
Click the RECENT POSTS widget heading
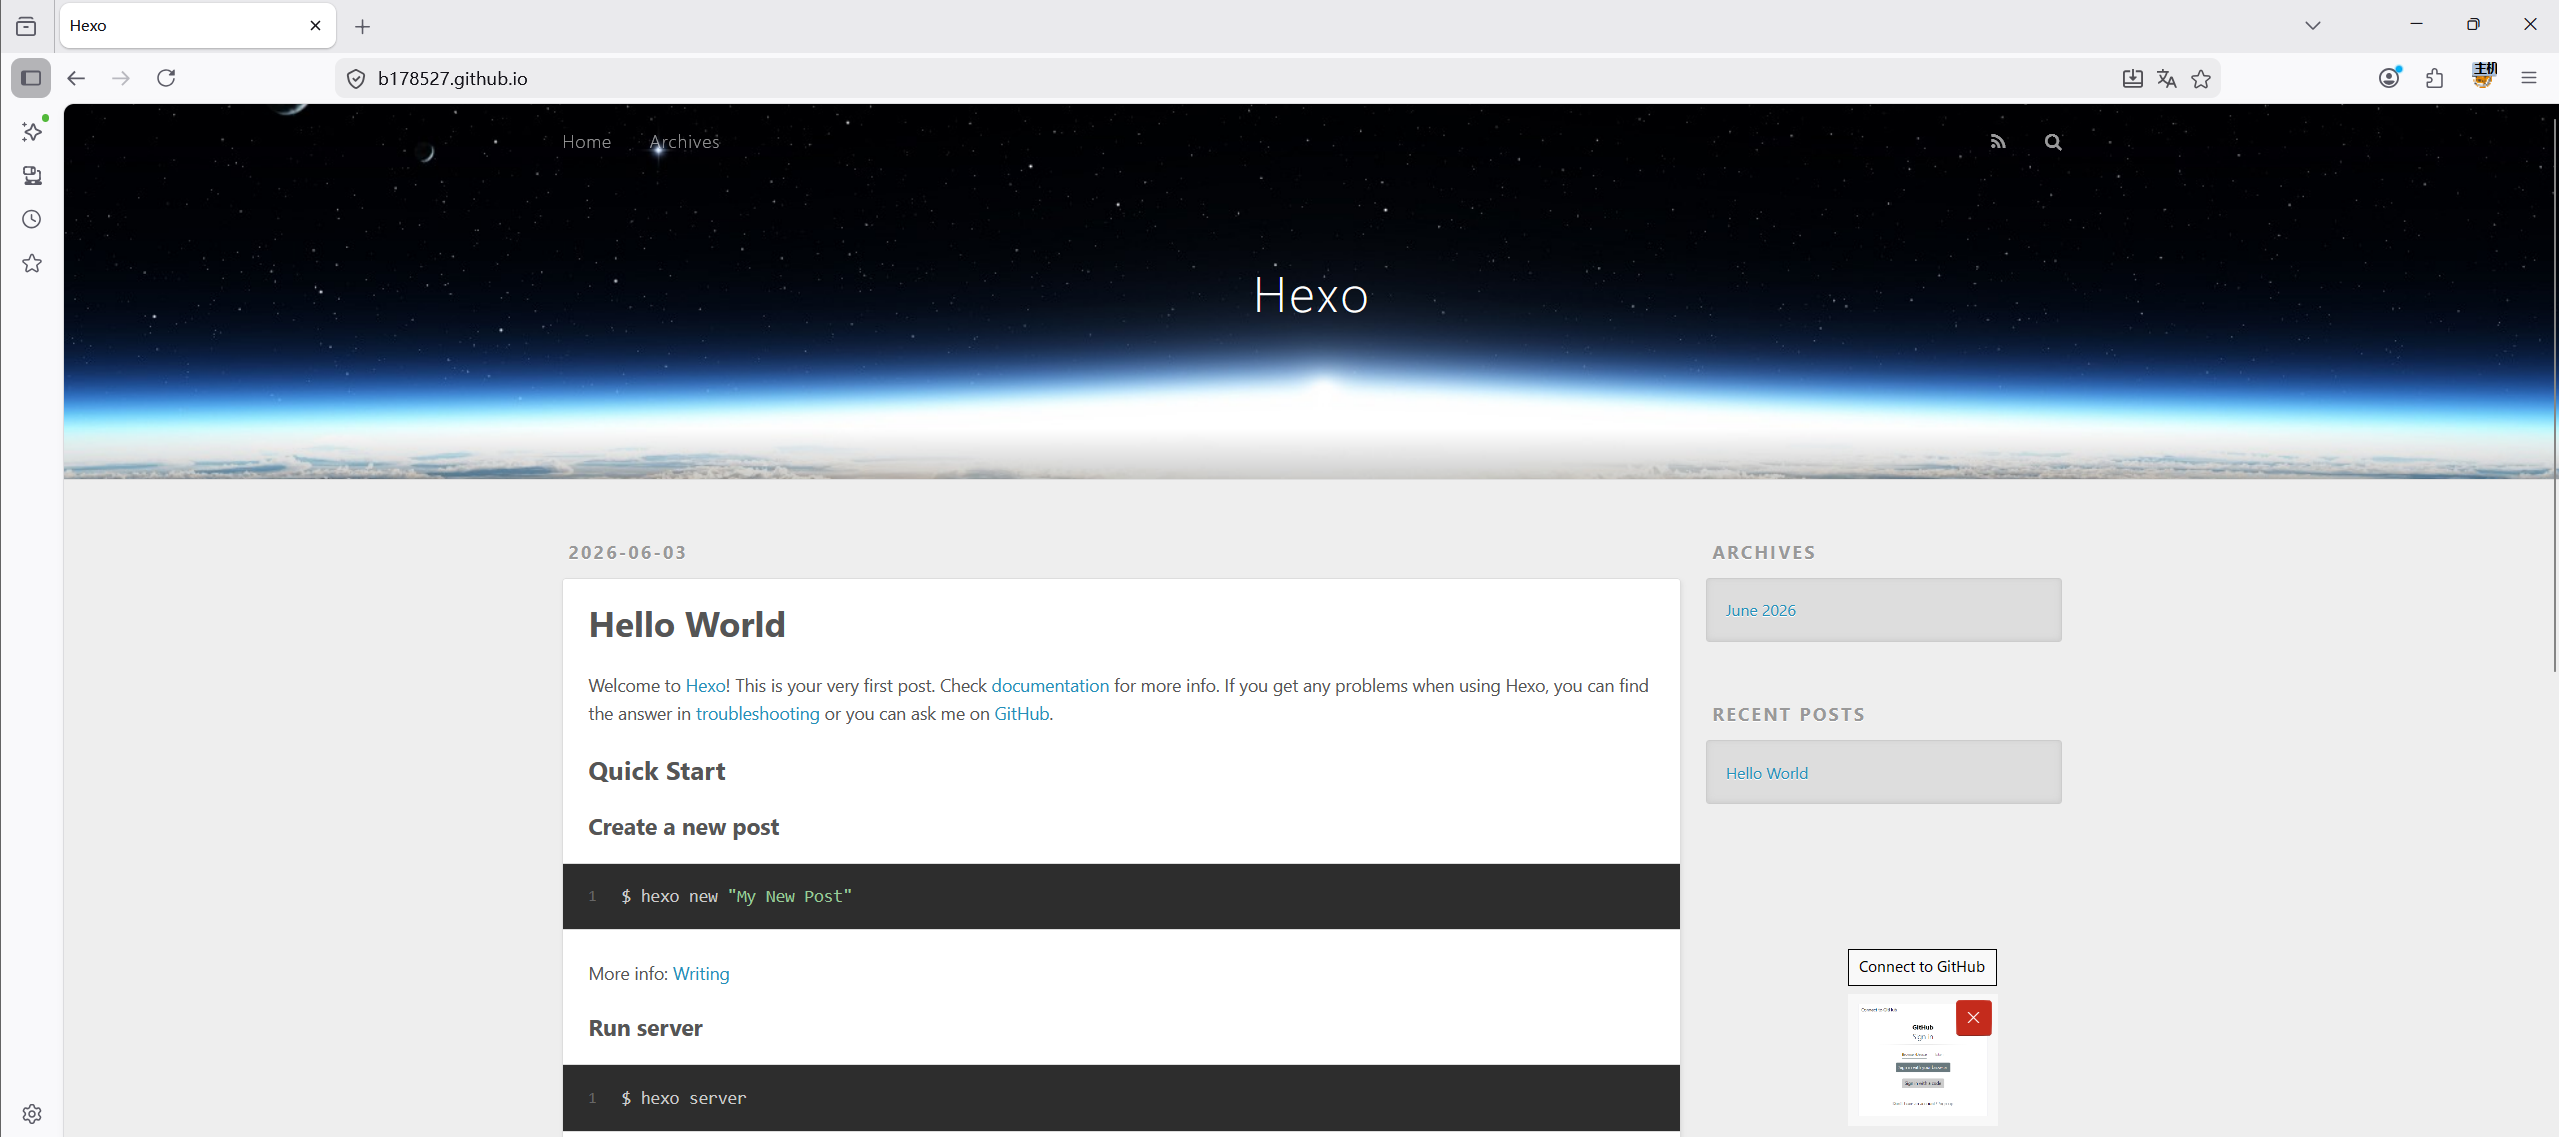click(x=1788, y=714)
